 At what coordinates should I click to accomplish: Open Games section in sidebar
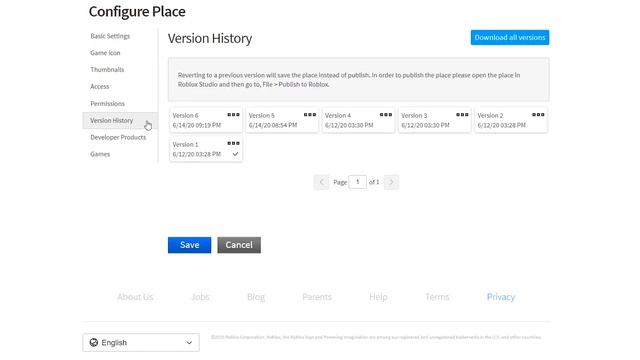pos(100,154)
